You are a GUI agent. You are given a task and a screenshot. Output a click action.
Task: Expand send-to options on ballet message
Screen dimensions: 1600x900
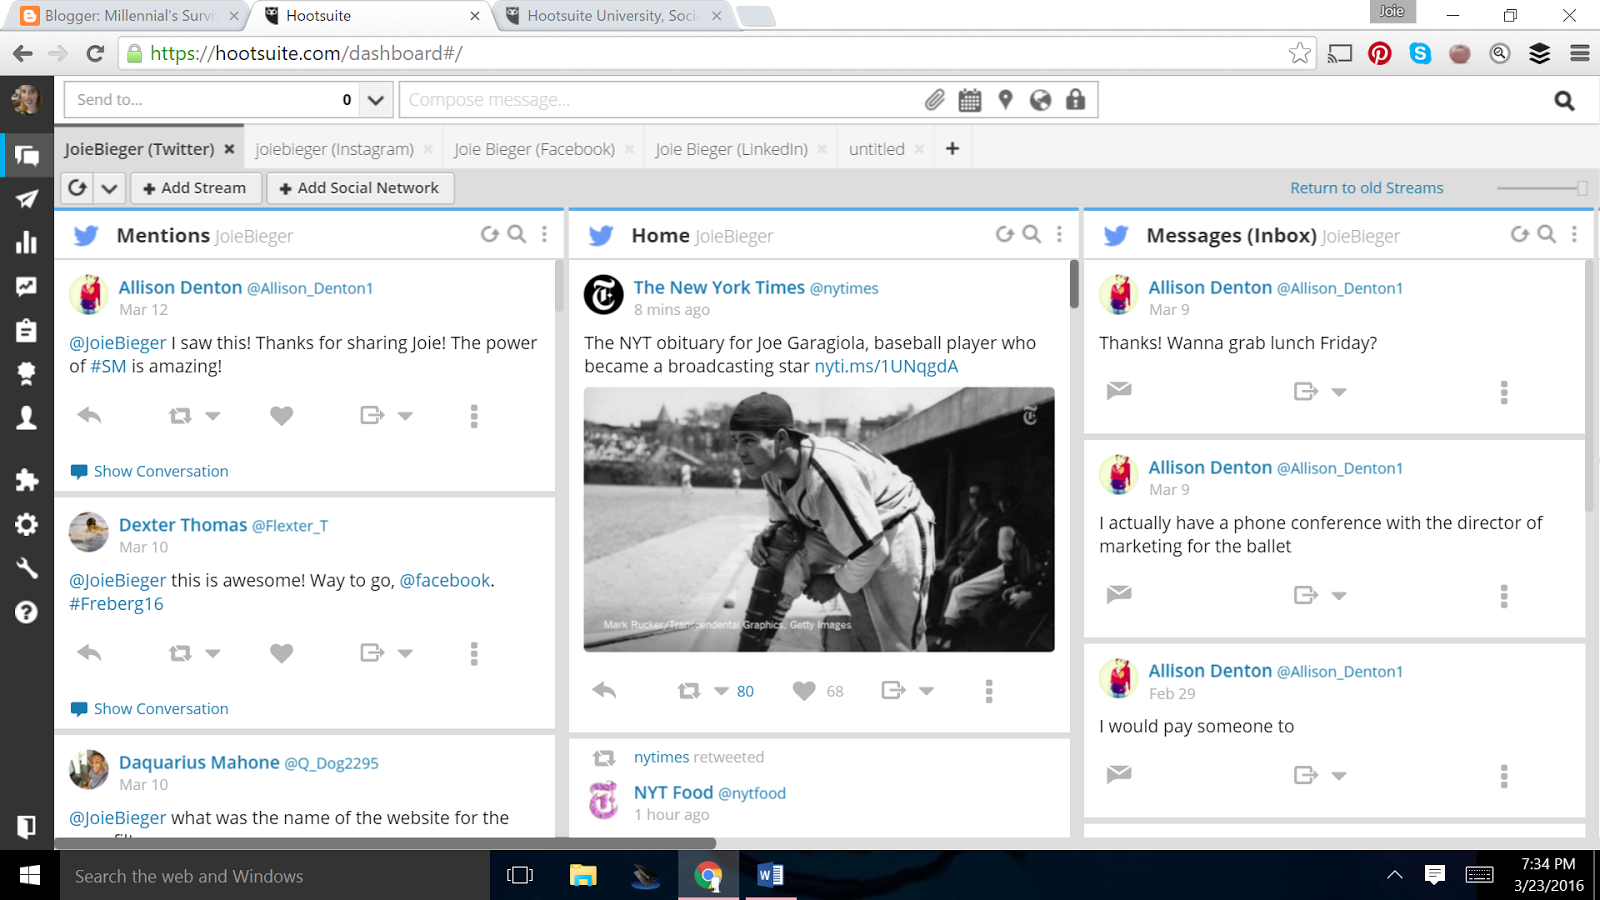click(1339, 595)
